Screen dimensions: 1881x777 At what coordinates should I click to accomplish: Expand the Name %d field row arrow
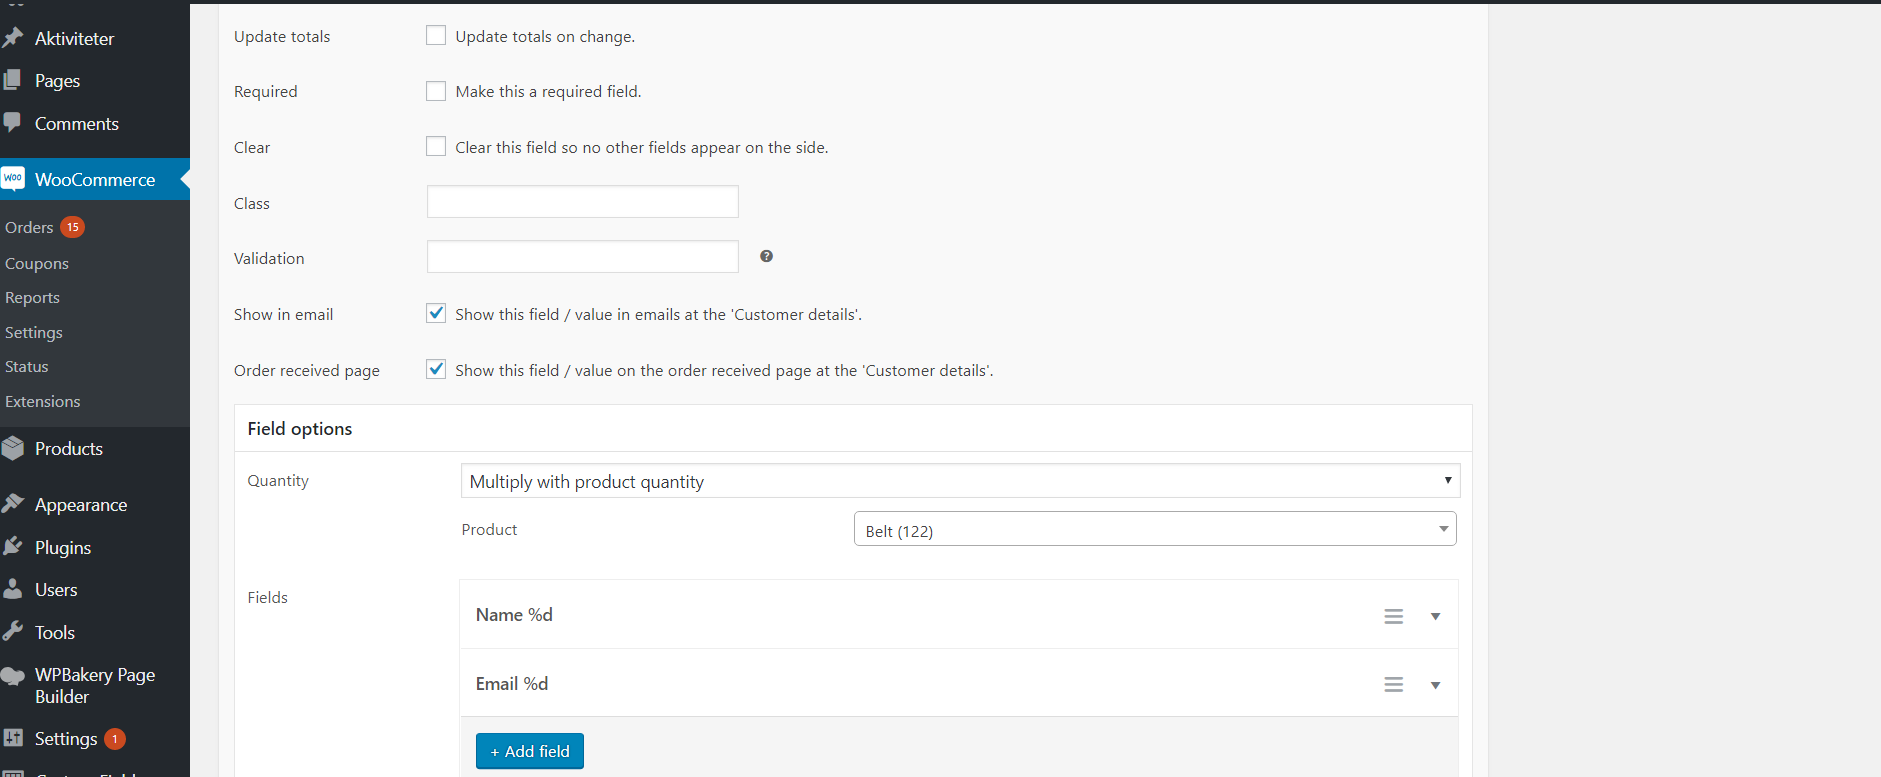click(1435, 616)
